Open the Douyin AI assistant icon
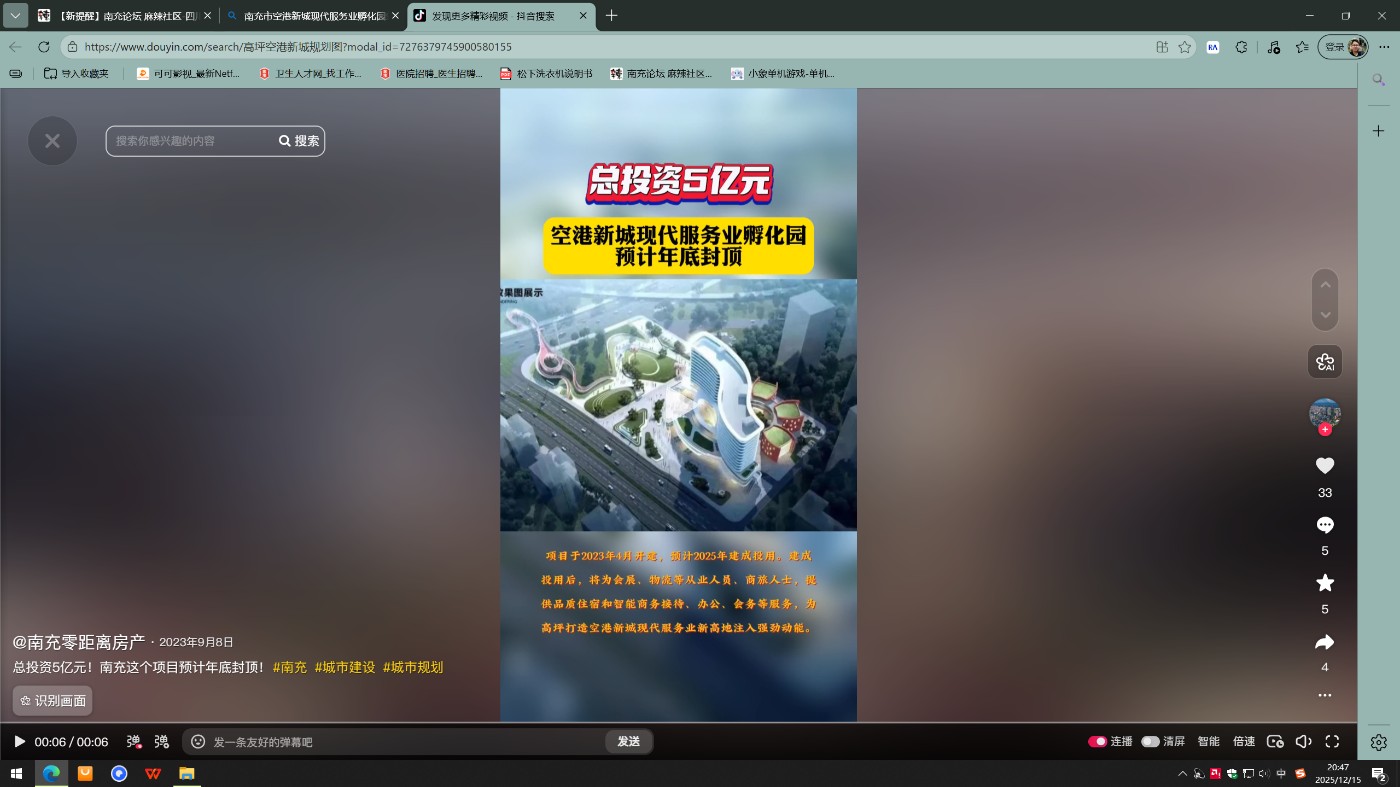 tap(1324, 362)
